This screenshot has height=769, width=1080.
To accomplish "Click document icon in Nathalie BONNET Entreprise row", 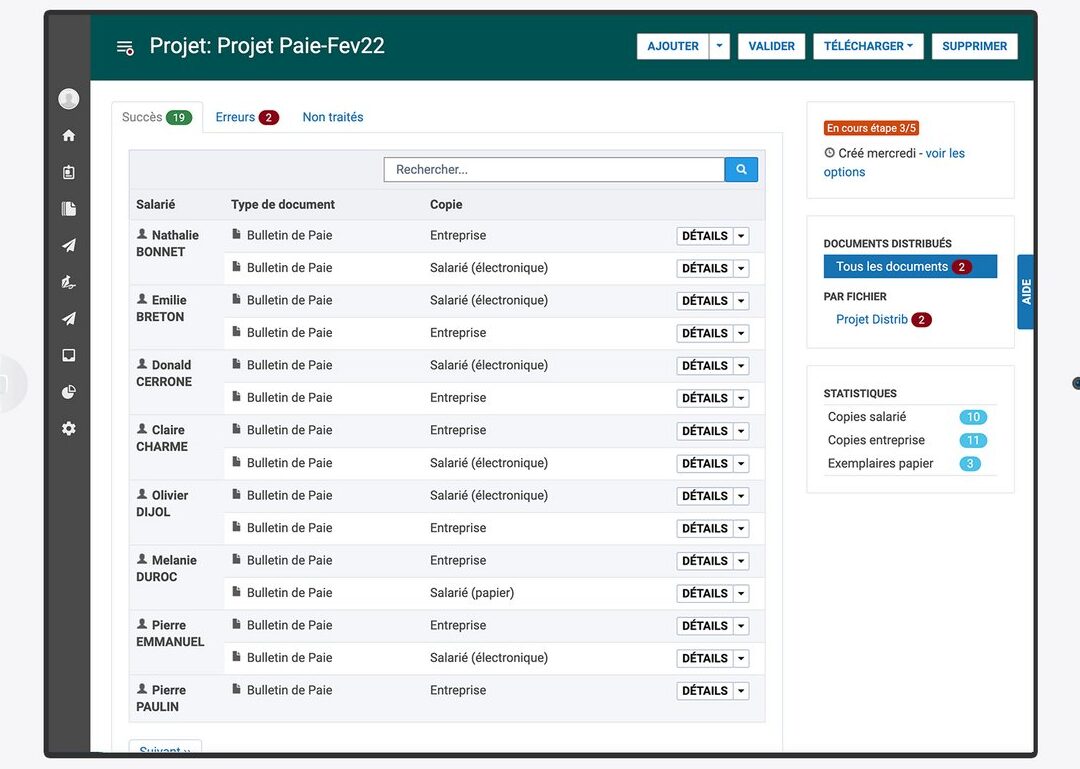I will 236,234.
